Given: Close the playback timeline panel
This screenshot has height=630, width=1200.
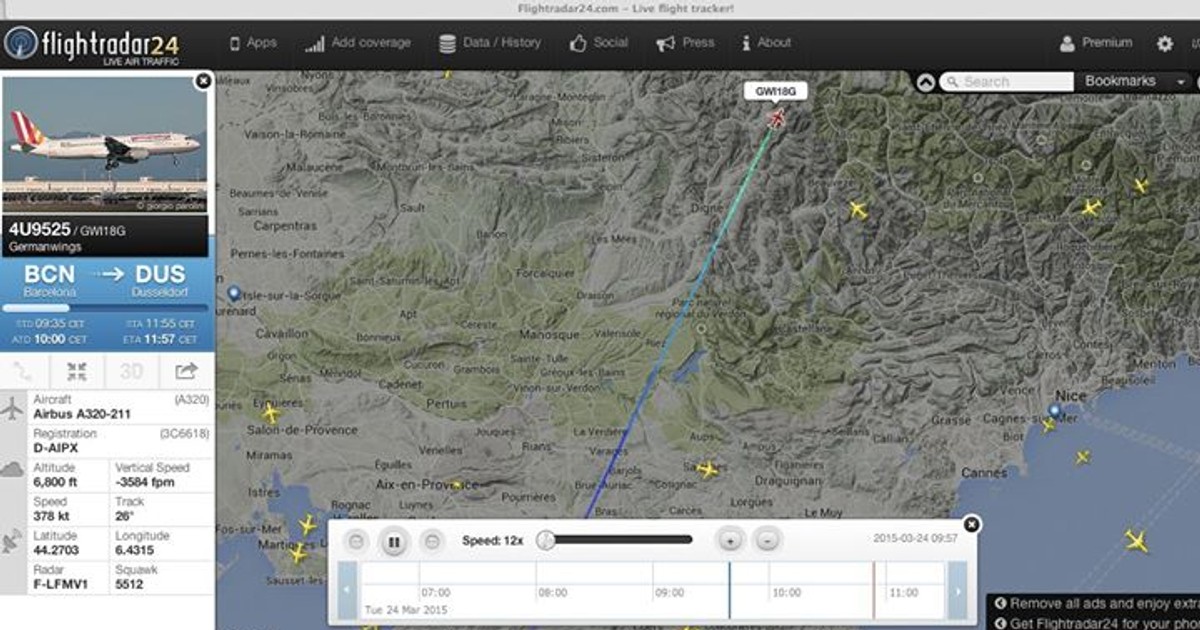Looking at the screenshot, I should pos(972,525).
